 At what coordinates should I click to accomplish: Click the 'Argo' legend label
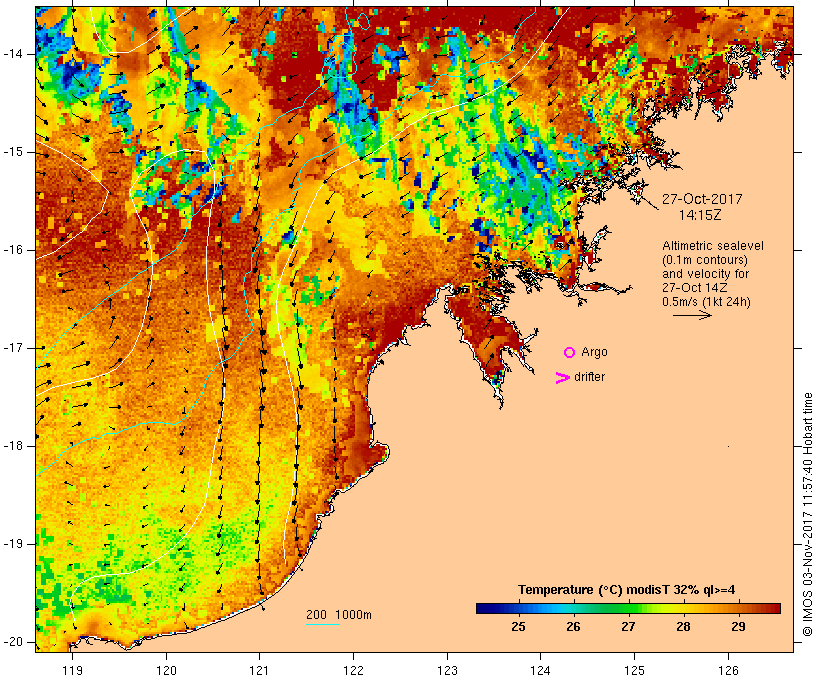pyautogui.click(x=595, y=352)
